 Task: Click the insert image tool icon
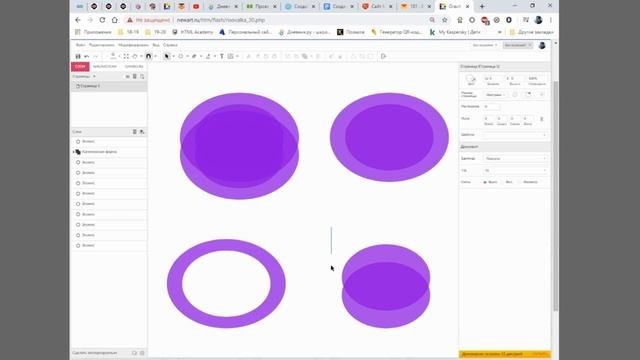231,56
